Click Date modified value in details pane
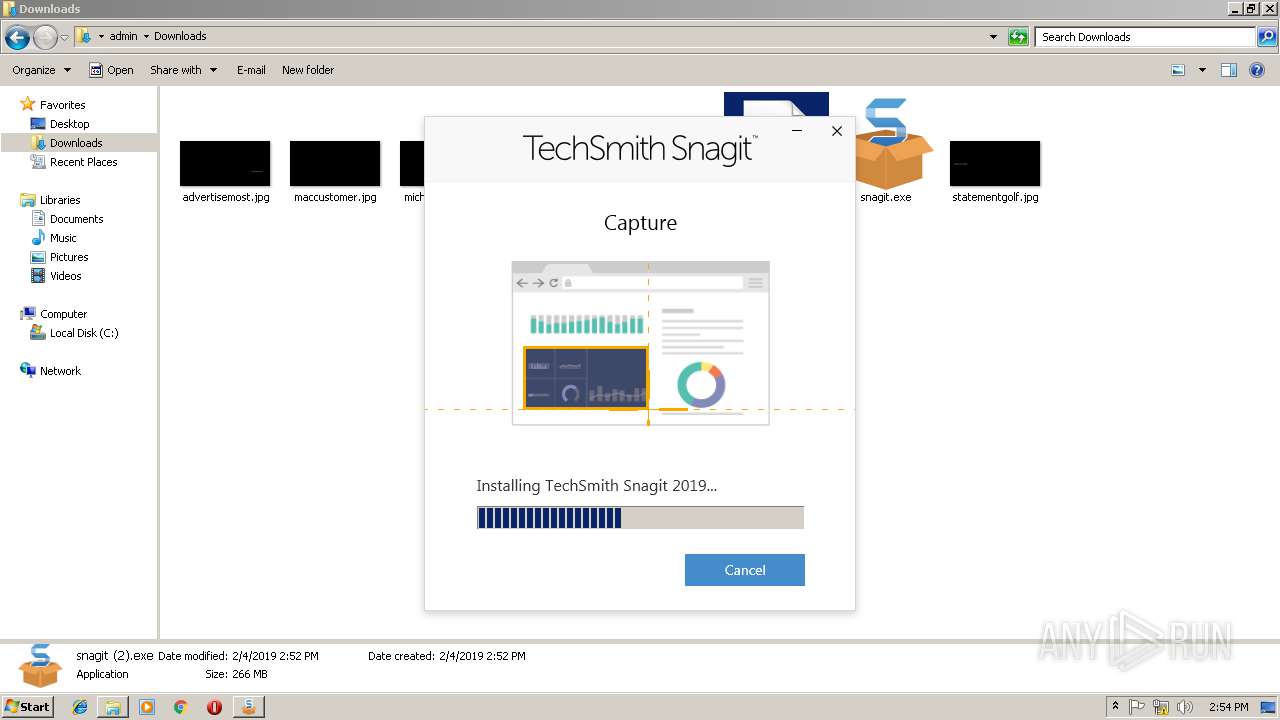The height and width of the screenshot is (720, 1280). pyautogui.click(x=275, y=656)
